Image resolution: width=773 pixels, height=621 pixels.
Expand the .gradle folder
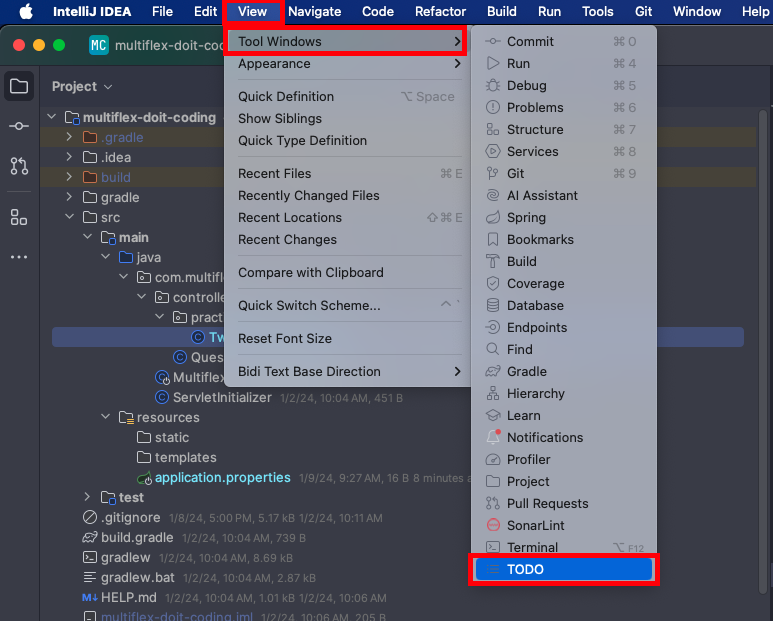pos(69,137)
